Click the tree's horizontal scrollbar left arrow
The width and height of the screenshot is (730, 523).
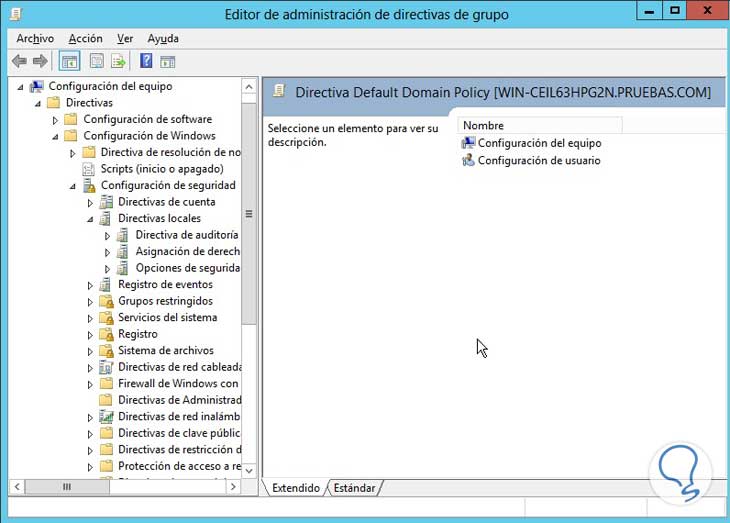17,487
